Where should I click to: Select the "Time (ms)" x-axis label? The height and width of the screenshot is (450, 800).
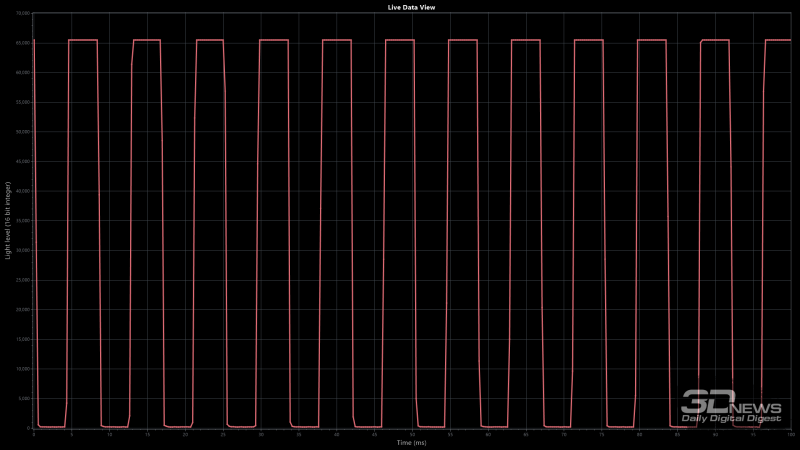pyautogui.click(x=411, y=441)
